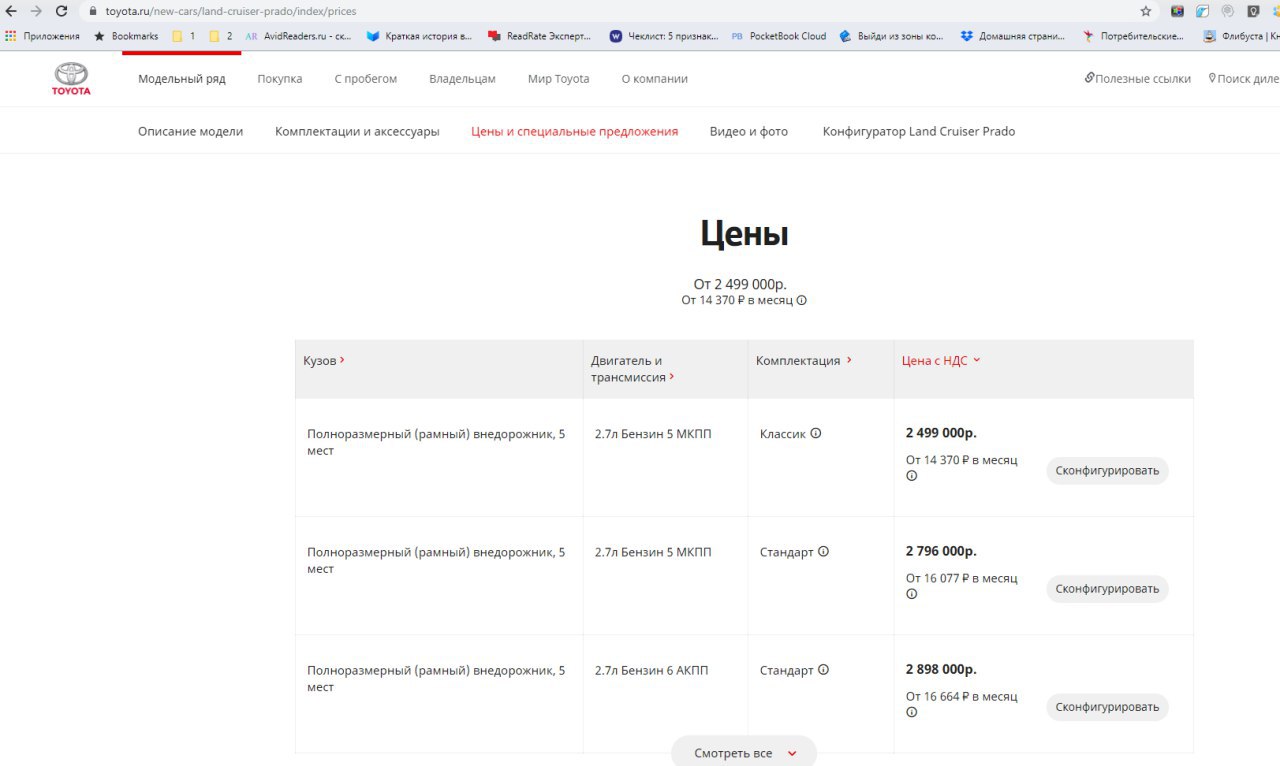Click От 16 664 ₽ в месяц text
Viewport: 1280px width, 766px height.
tap(961, 696)
